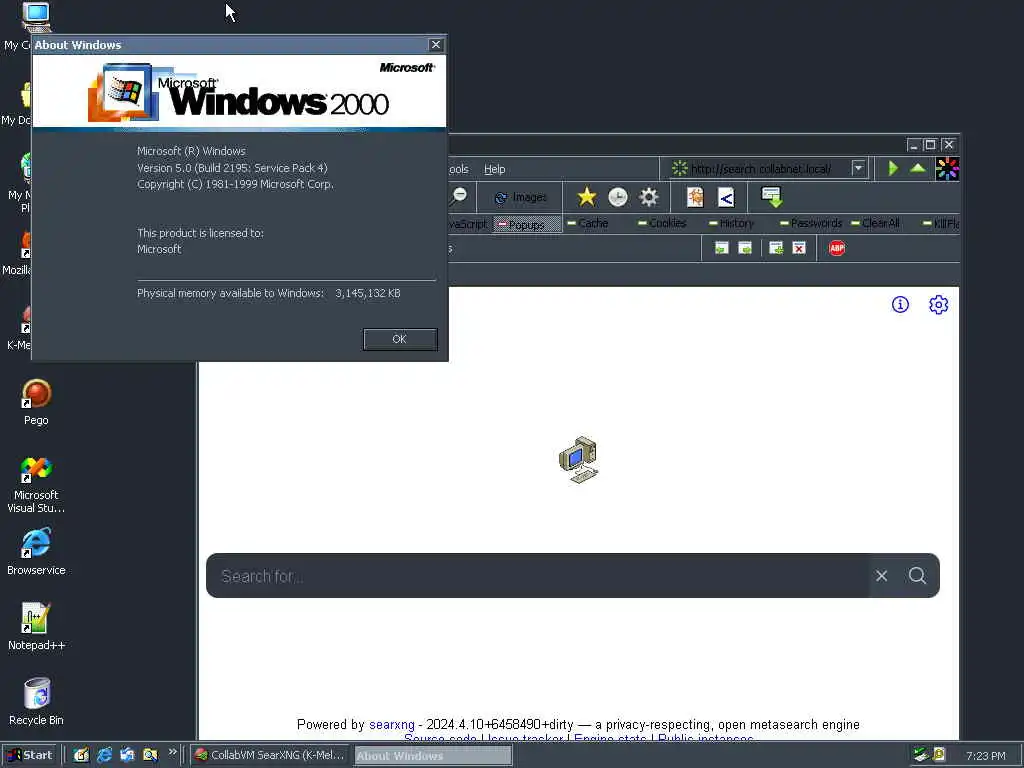
Task: Click the computer logo on search page
Action: (x=579, y=460)
